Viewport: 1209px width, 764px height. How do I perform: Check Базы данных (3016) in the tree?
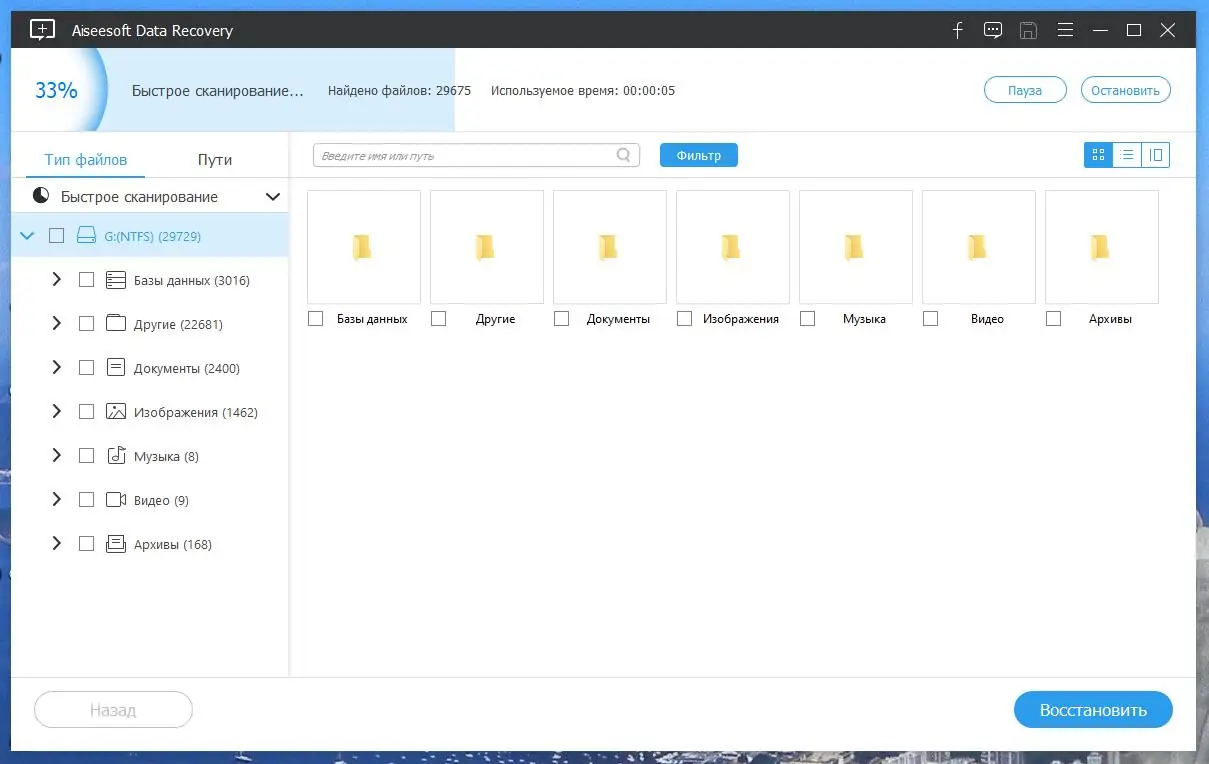click(x=86, y=280)
